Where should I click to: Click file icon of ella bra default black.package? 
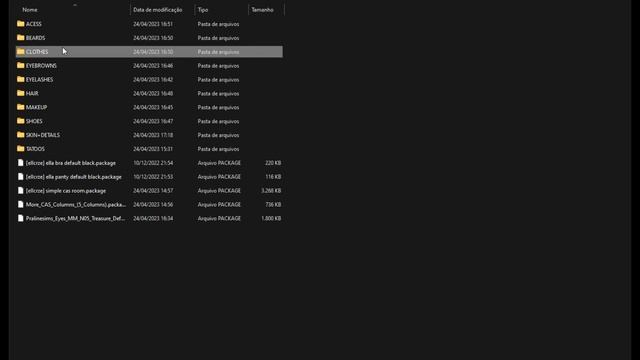pyautogui.click(x=20, y=162)
